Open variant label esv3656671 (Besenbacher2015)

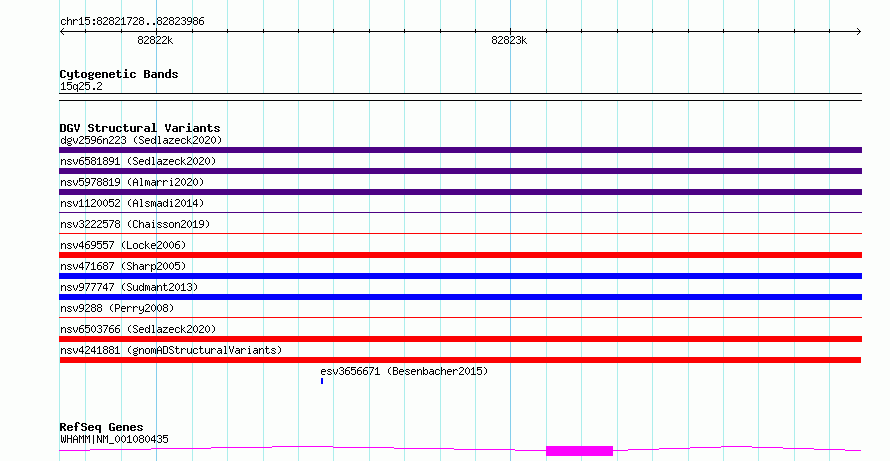(x=404, y=371)
